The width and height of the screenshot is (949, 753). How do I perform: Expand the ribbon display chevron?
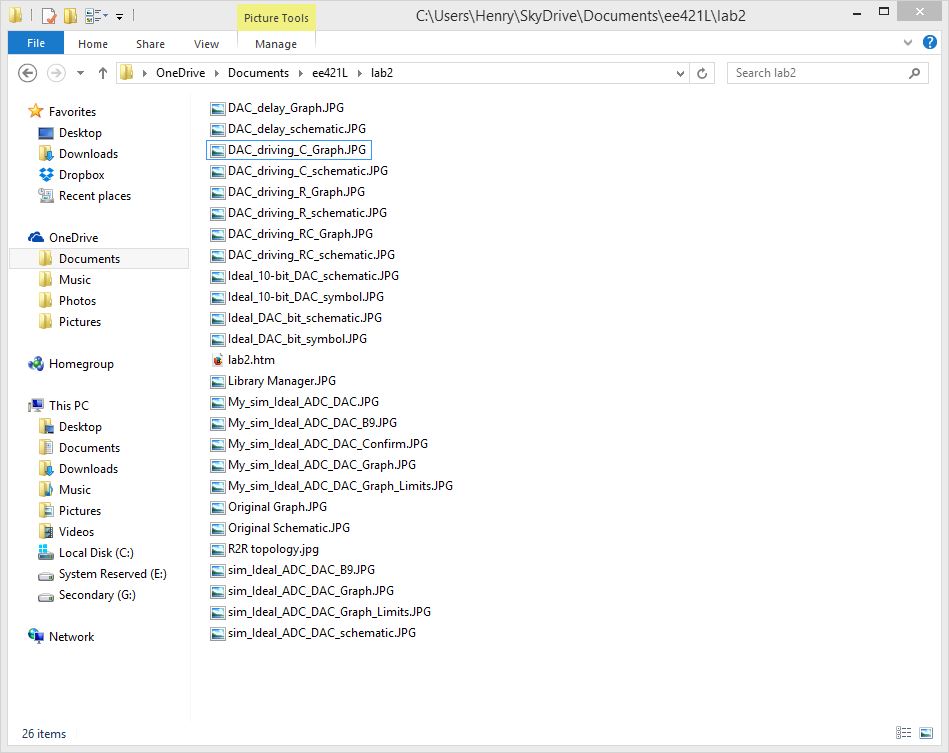(910, 43)
